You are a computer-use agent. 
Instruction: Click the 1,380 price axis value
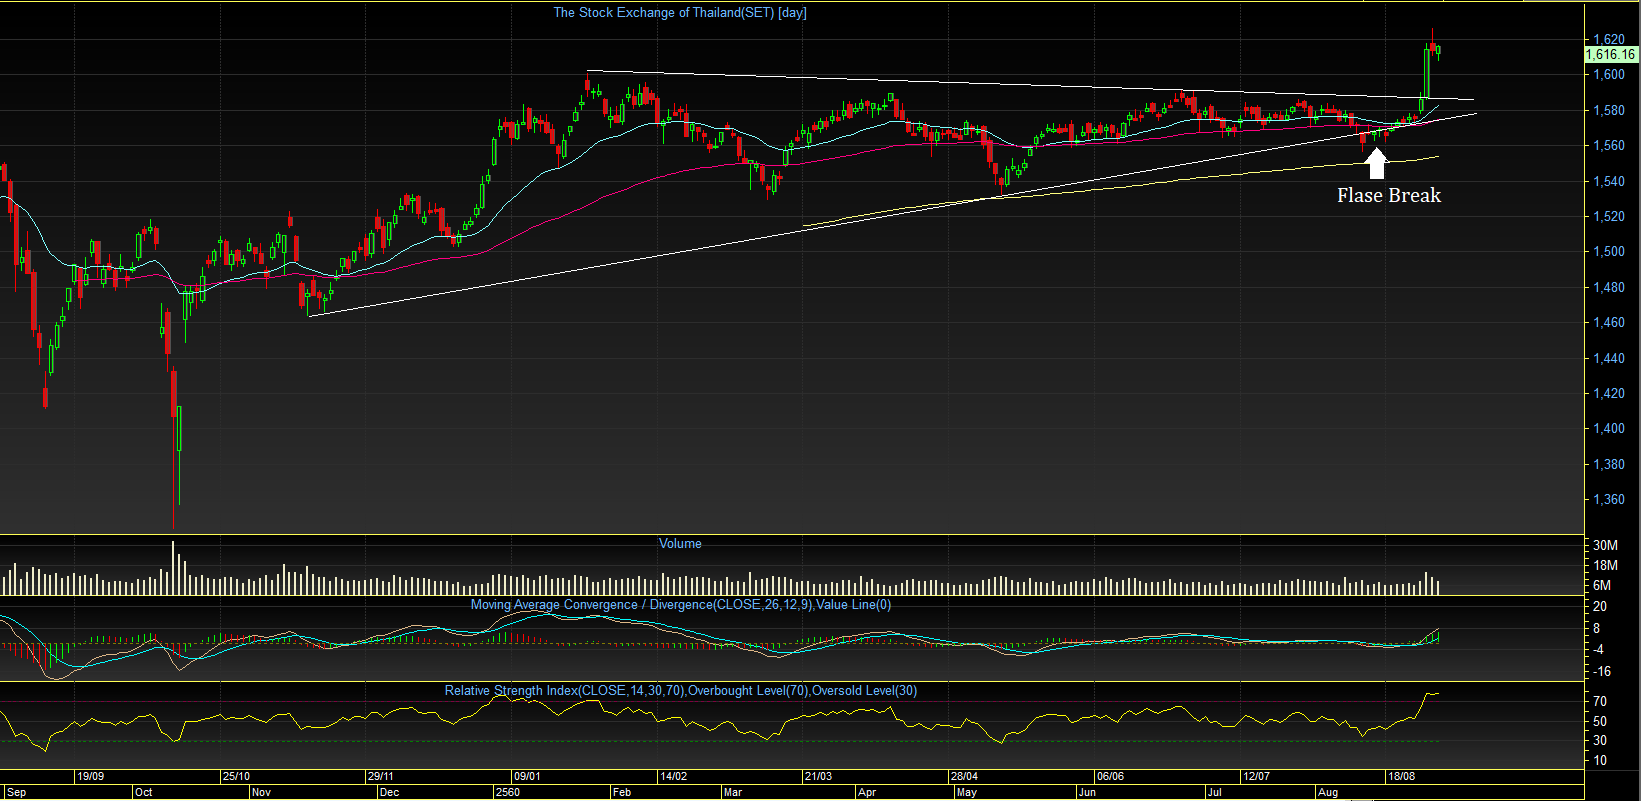pos(1609,464)
